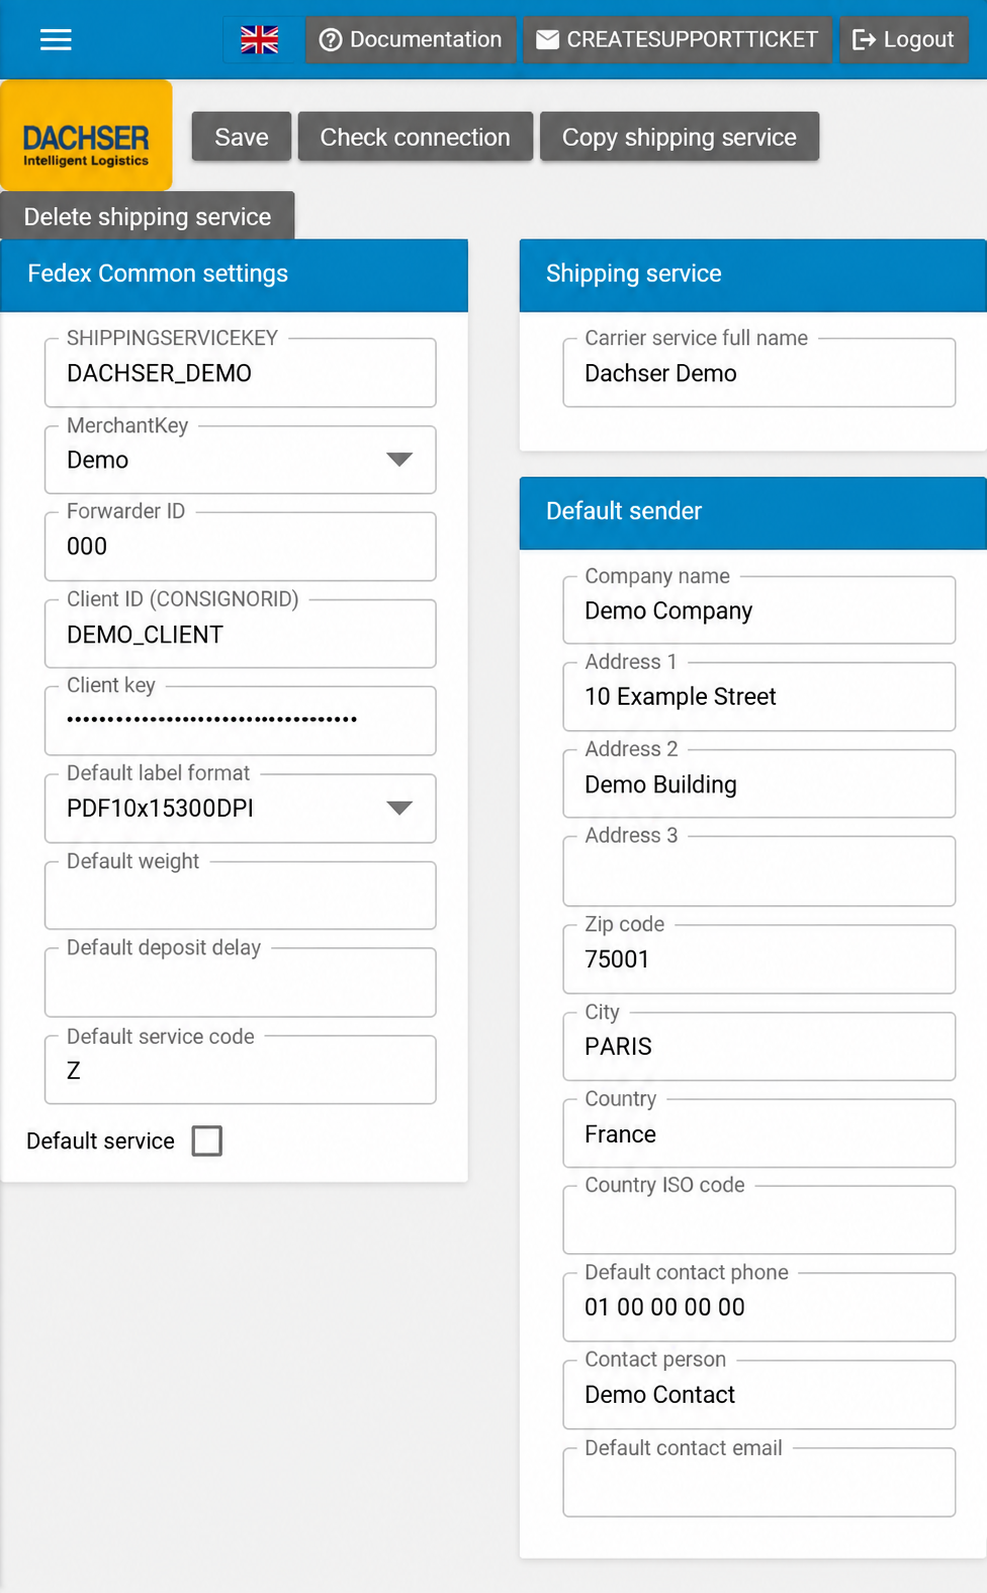Save the shipping service settings
Viewport: 987px width, 1593px height.
tap(241, 137)
